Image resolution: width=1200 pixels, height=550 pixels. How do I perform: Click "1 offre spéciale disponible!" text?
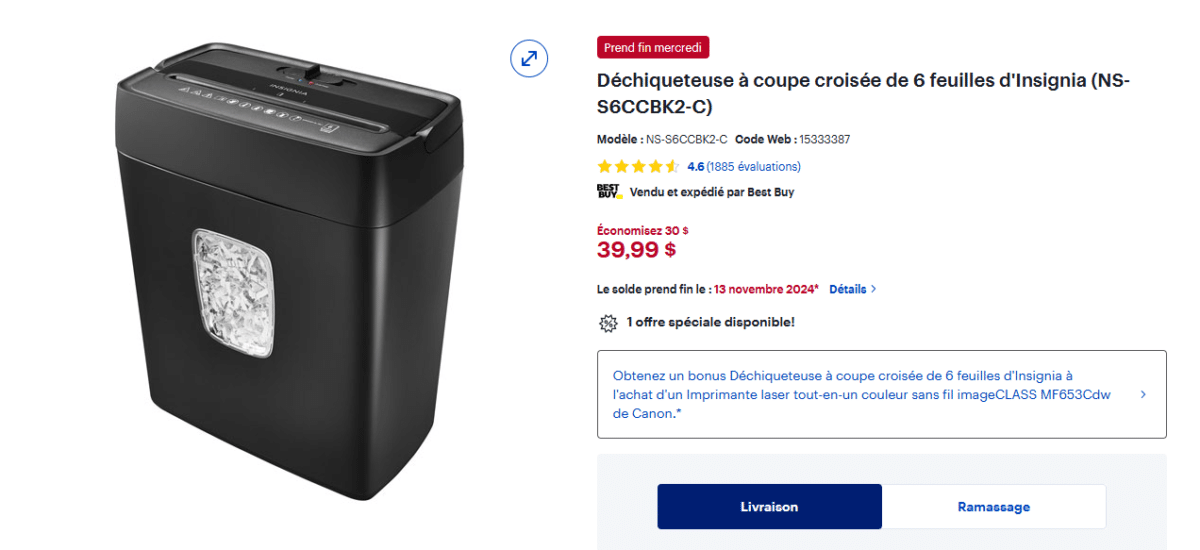coord(710,322)
